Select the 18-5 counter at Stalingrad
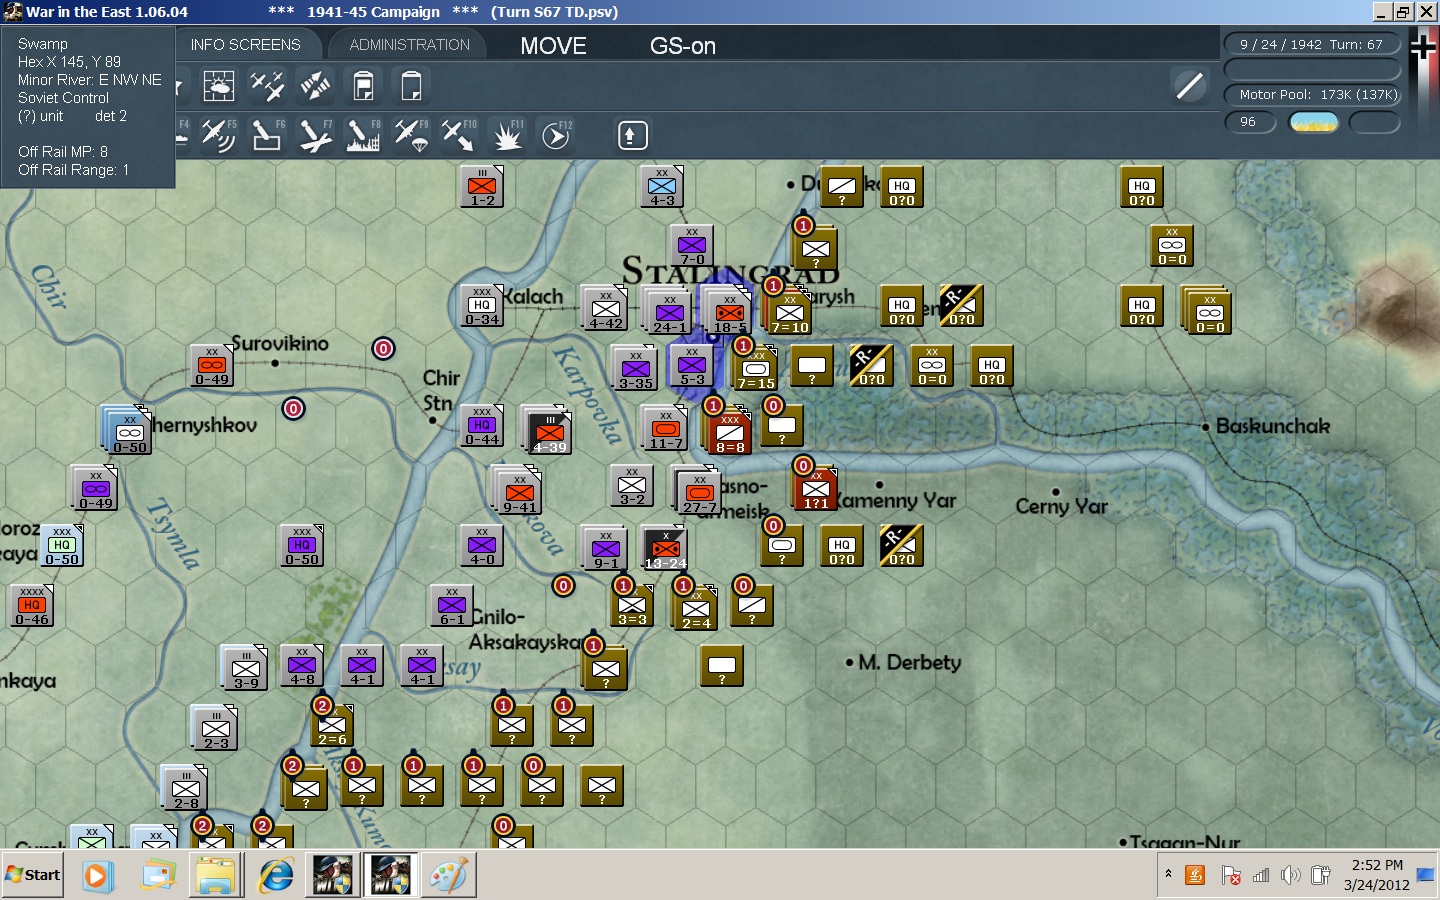This screenshot has width=1440, height=900. (x=729, y=312)
